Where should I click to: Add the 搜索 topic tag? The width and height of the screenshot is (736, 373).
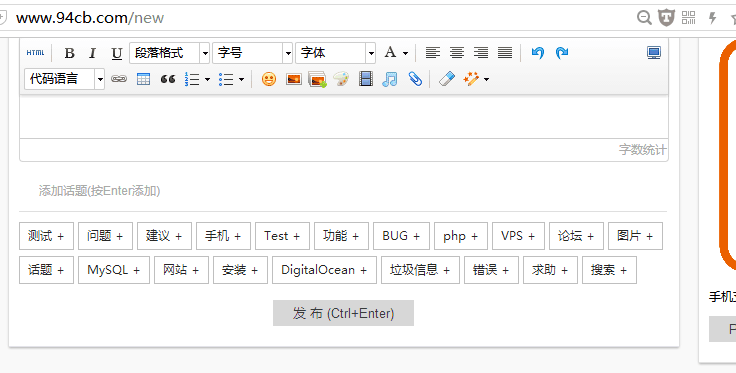(x=609, y=270)
